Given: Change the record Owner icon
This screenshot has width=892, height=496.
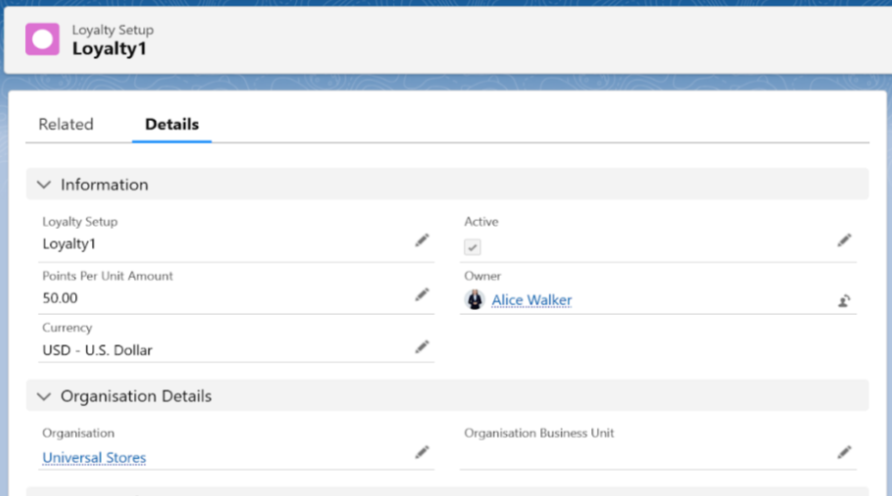Looking at the screenshot, I should pyautogui.click(x=844, y=300).
